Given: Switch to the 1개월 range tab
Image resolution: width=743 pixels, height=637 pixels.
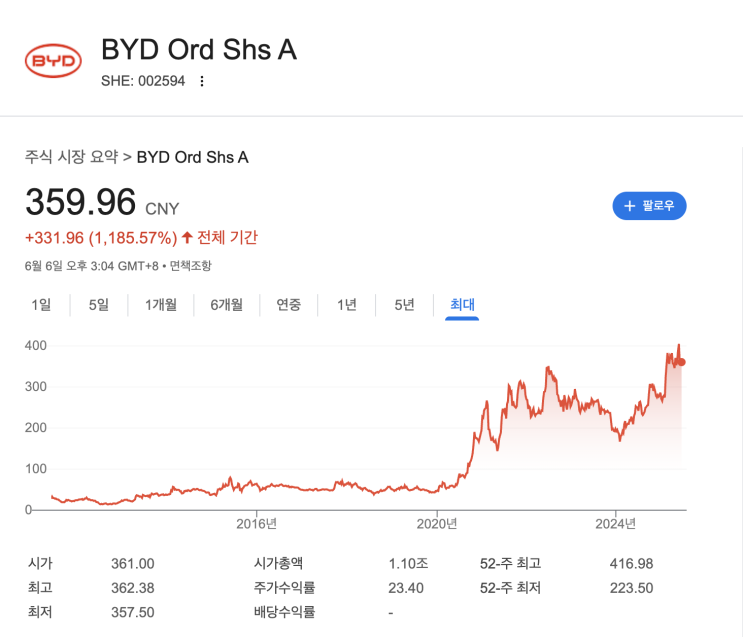Looking at the screenshot, I should (160, 305).
